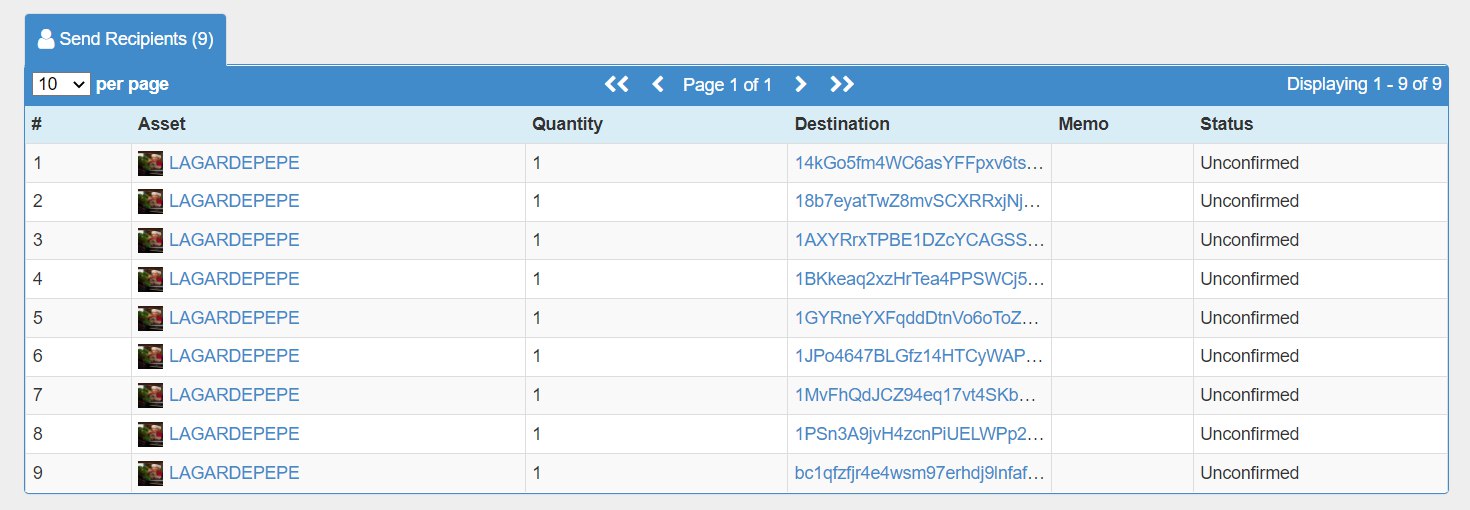Click LAGARDEPEPE thumbnail icon in row 5

pos(150,318)
